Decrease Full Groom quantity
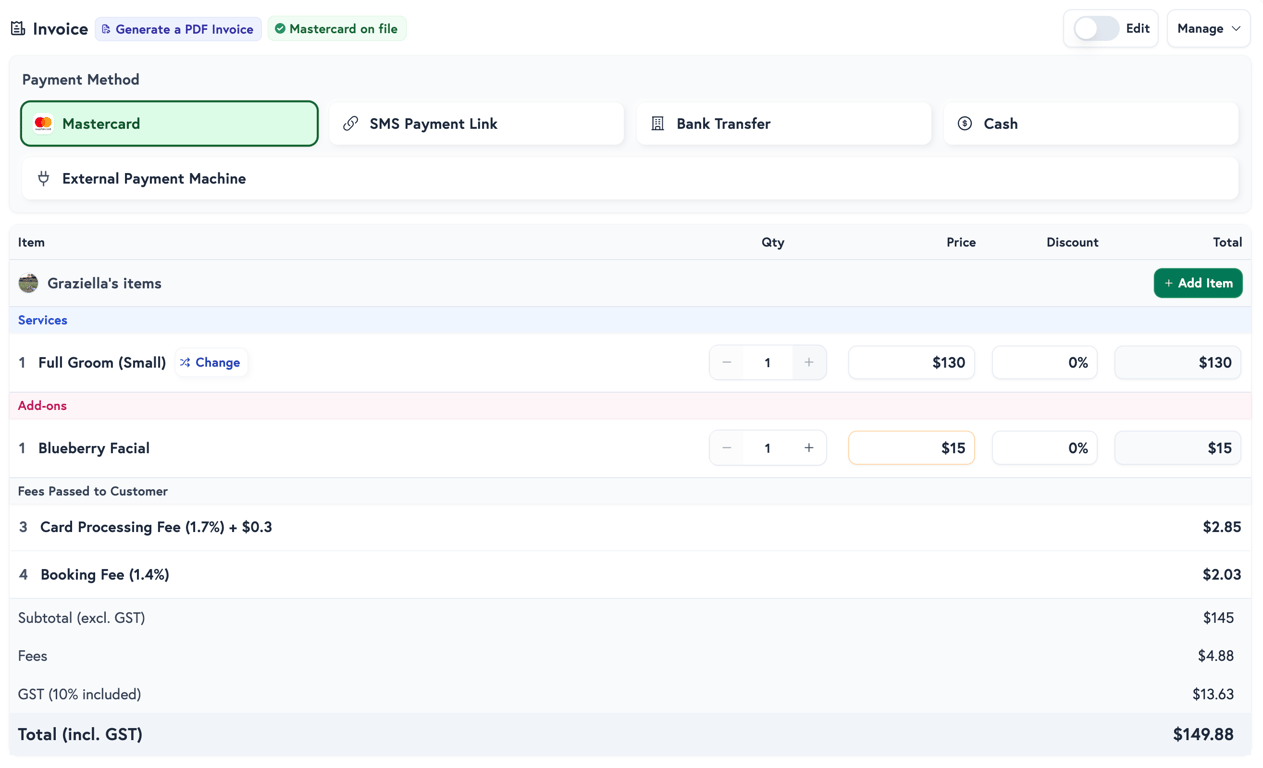 [726, 362]
